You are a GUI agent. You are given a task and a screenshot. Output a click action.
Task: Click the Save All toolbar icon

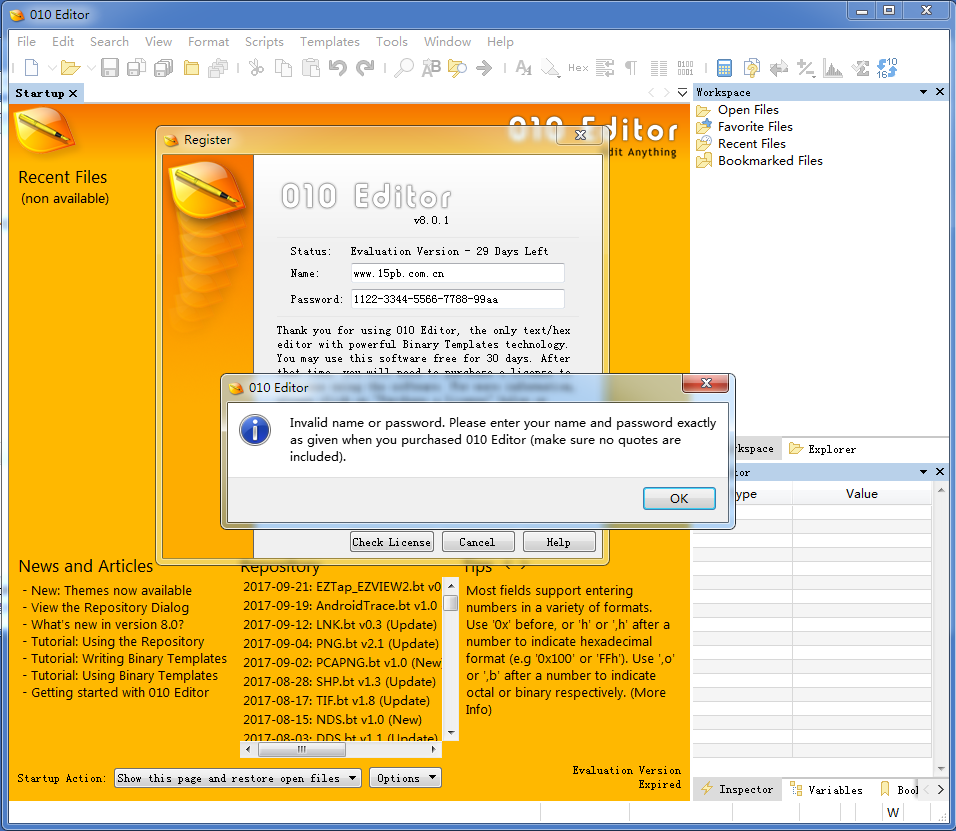click(x=163, y=68)
